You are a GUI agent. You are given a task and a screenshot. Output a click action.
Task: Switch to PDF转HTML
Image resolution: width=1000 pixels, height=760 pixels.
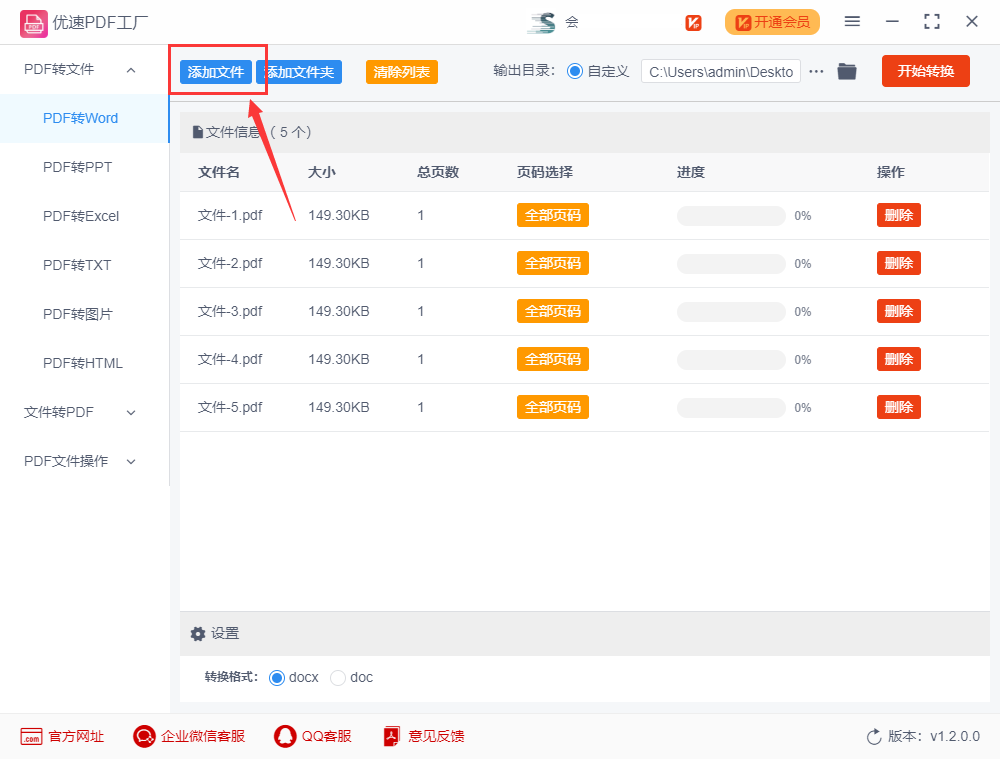(x=84, y=363)
